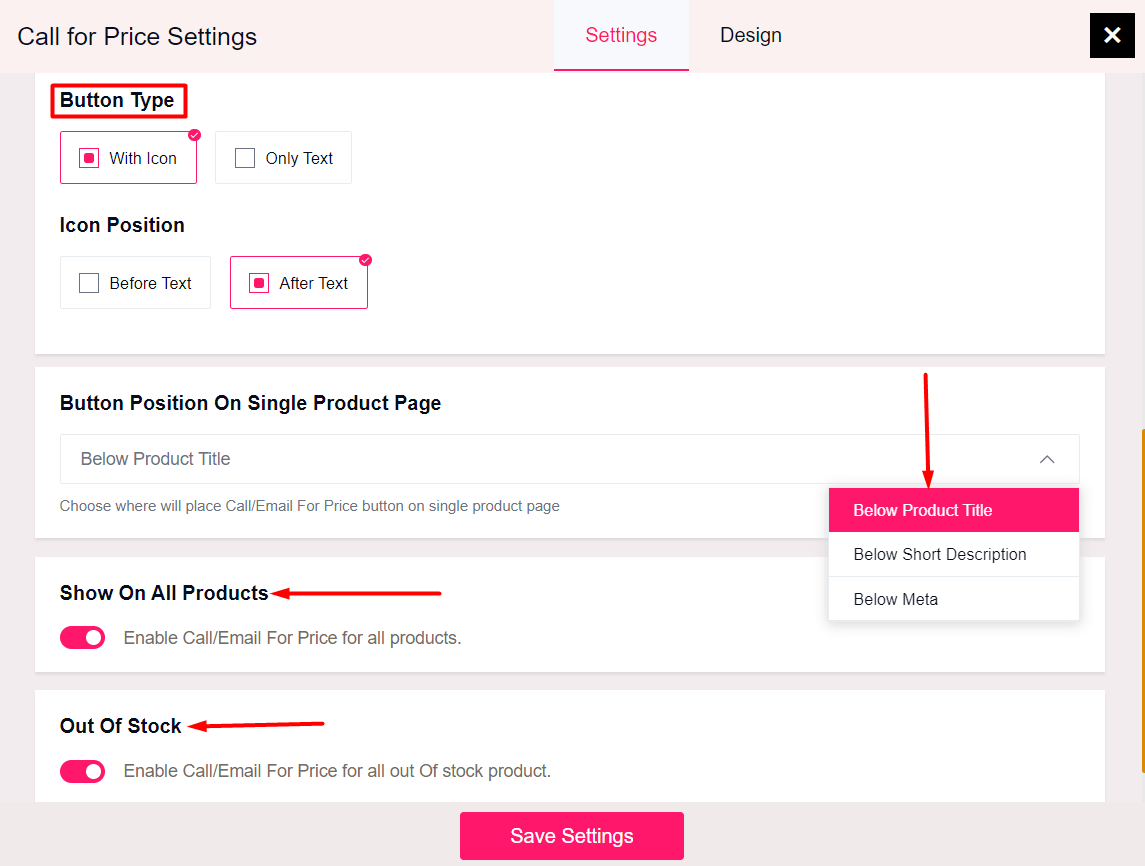
Task: Click the empty square icon in "Only Text"
Action: click(244, 157)
